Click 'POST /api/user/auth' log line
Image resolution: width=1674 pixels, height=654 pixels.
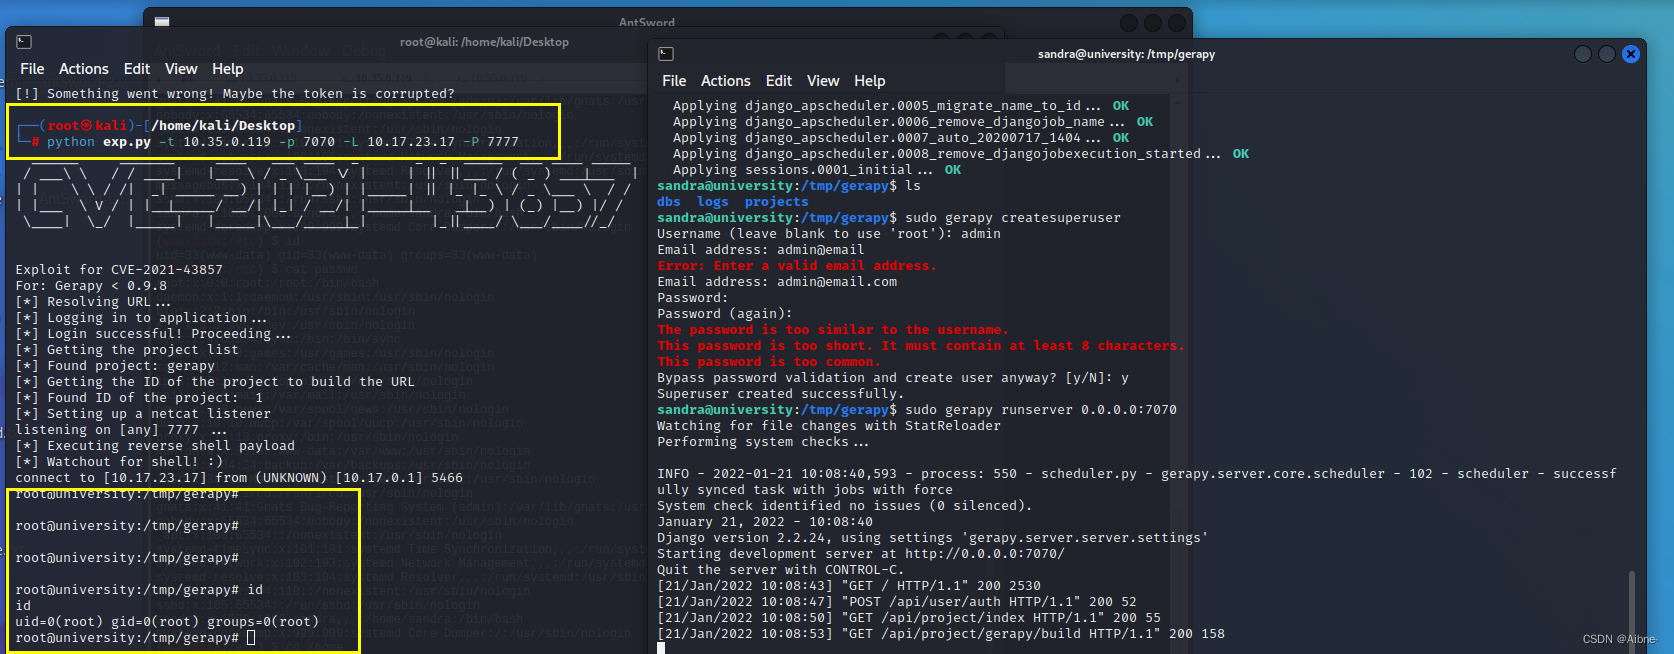pyautogui.click(x=897, y=602)
